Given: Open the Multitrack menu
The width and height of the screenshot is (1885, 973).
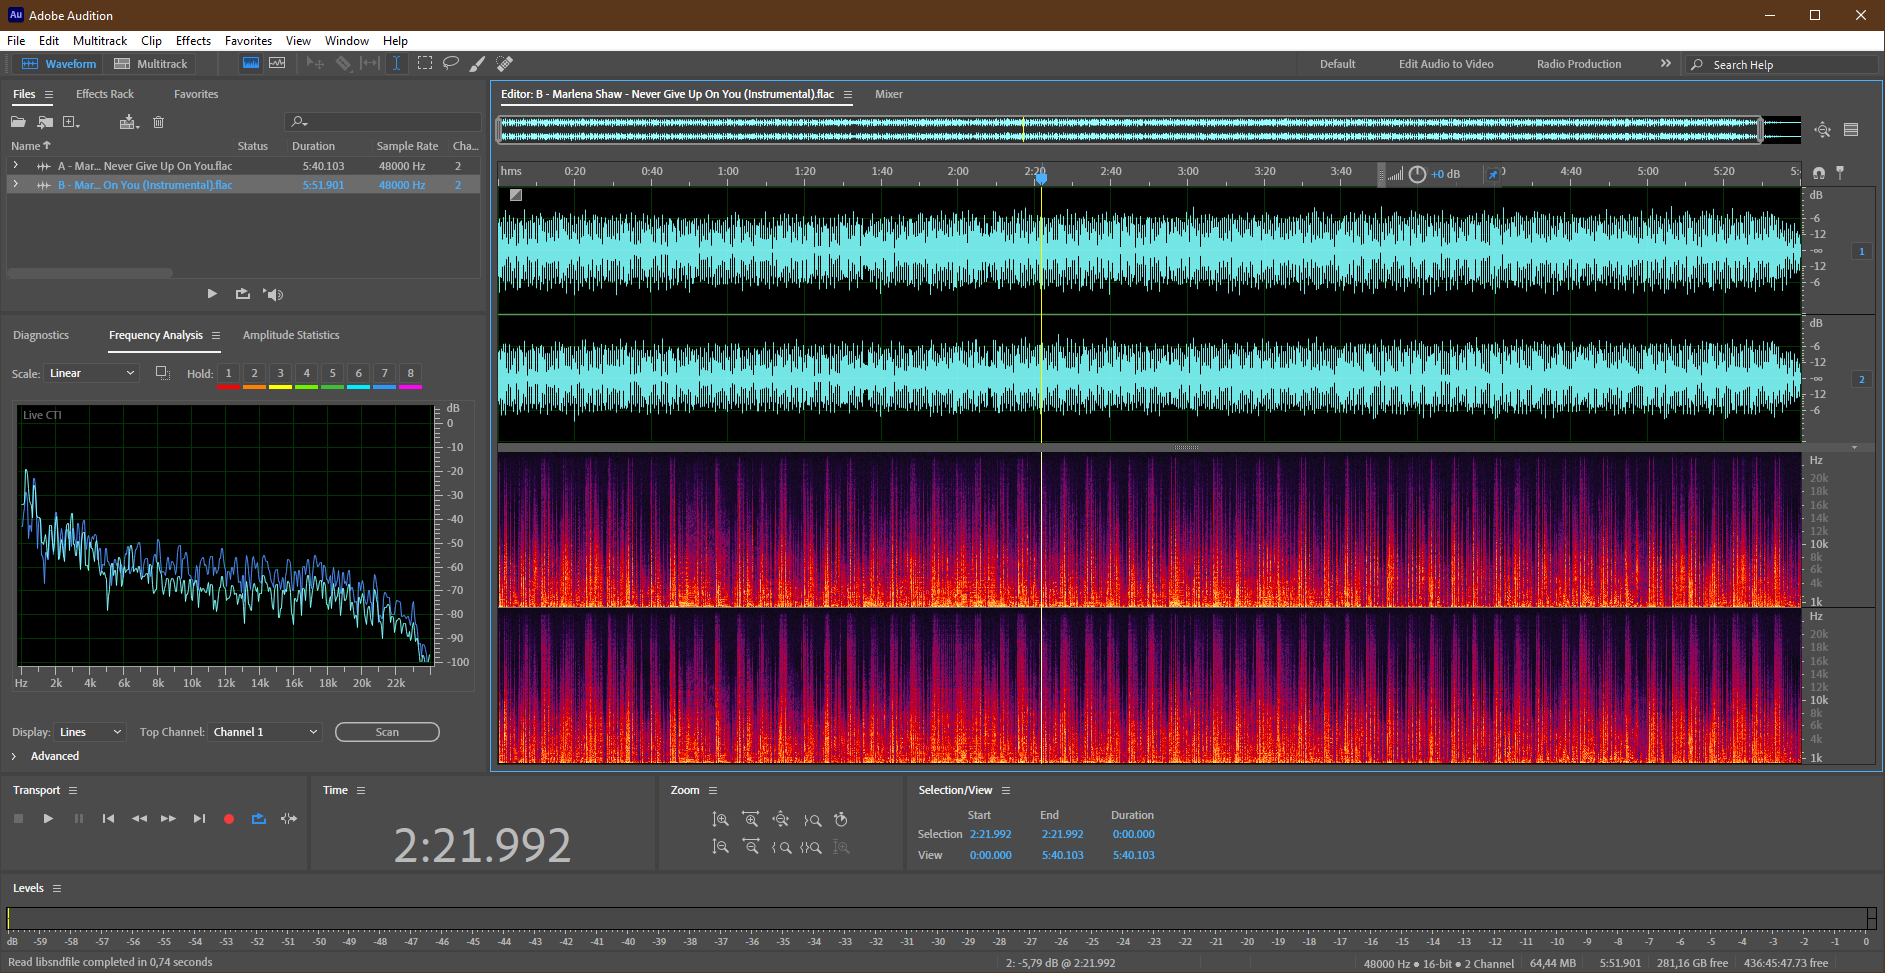Looking at the screenshot, I should point(100,41).
